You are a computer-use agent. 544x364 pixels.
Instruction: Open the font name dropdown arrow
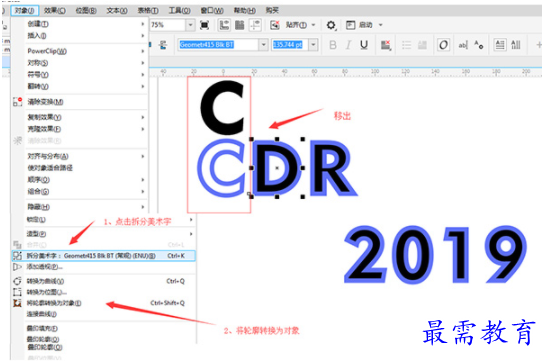[263, 45]
